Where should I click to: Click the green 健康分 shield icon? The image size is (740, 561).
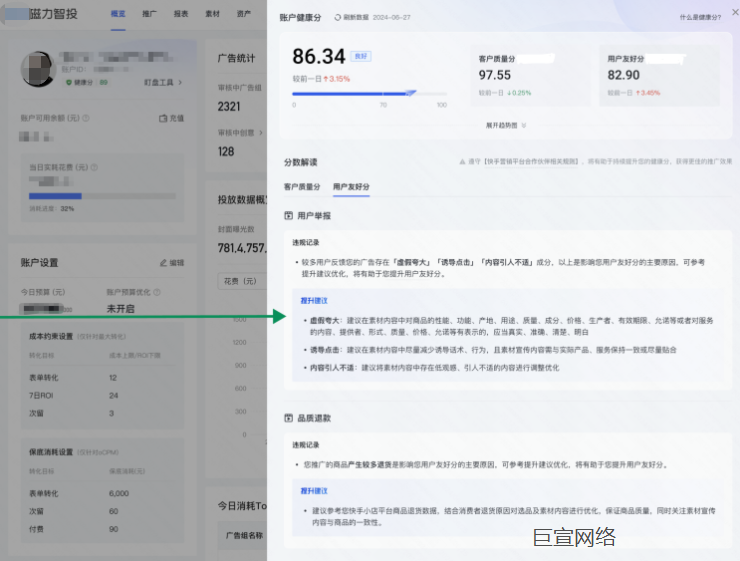pos(69,83)
